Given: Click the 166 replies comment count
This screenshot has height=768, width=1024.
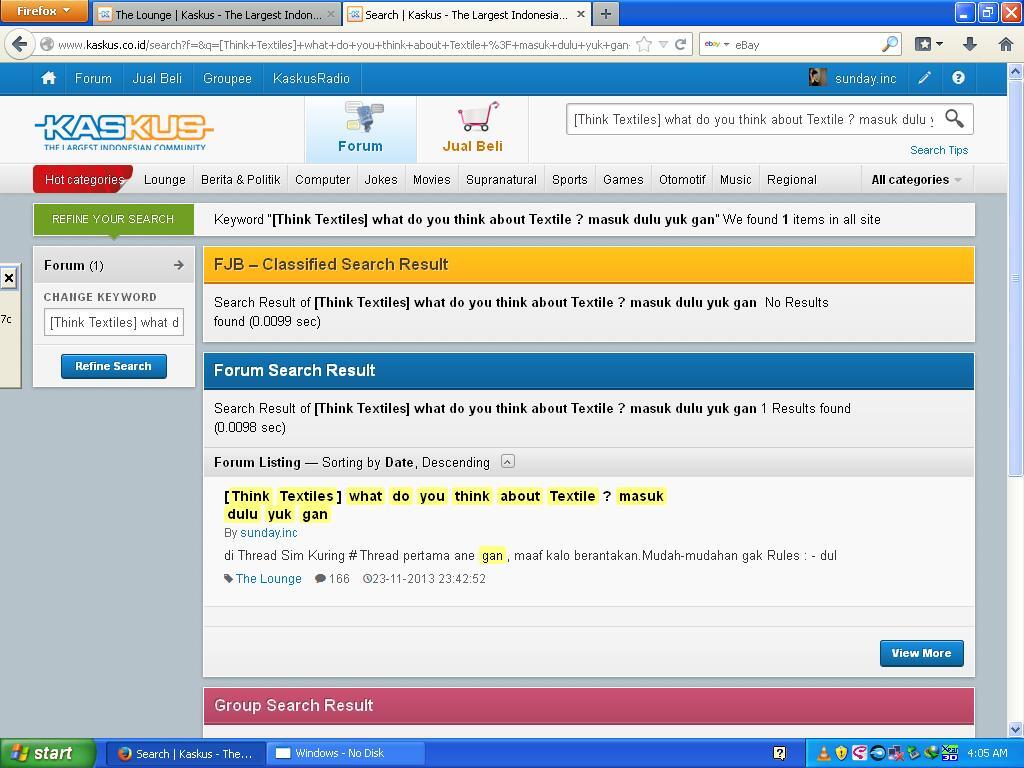Looking at the screenshot, I should 332,579.
